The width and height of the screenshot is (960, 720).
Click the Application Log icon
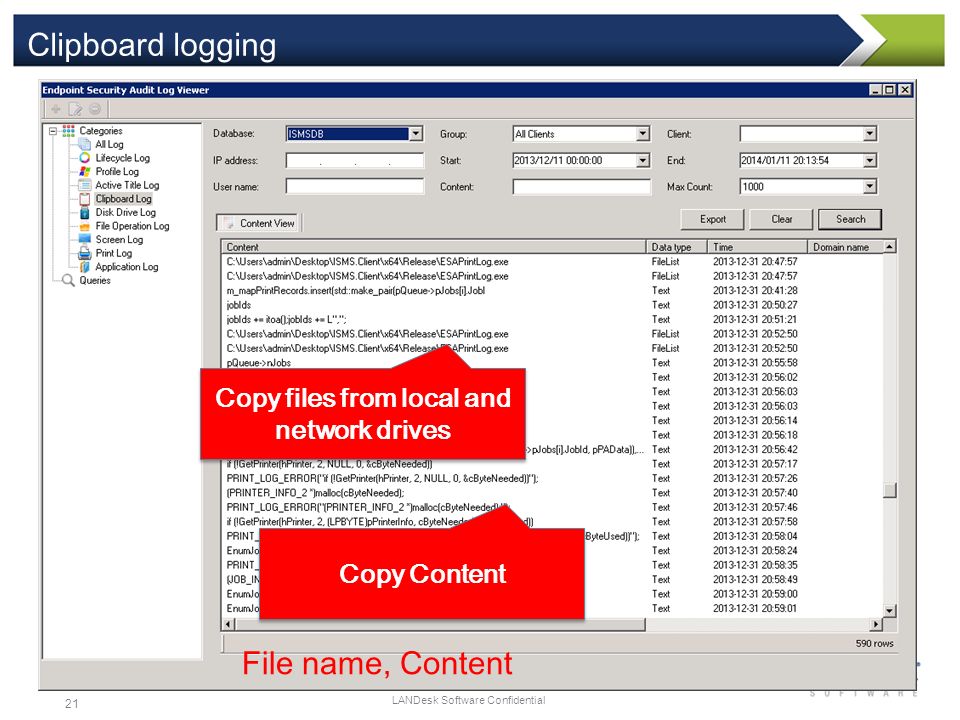pos(84,267)
